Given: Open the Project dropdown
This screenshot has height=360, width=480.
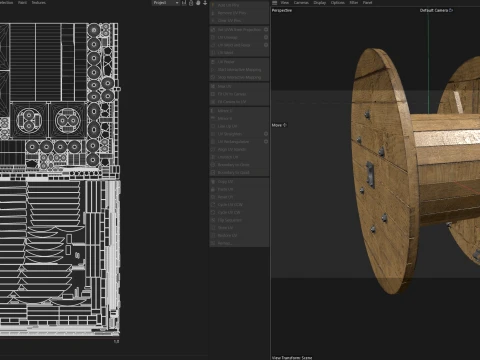Looking at the screenshot, I should 166,3.
